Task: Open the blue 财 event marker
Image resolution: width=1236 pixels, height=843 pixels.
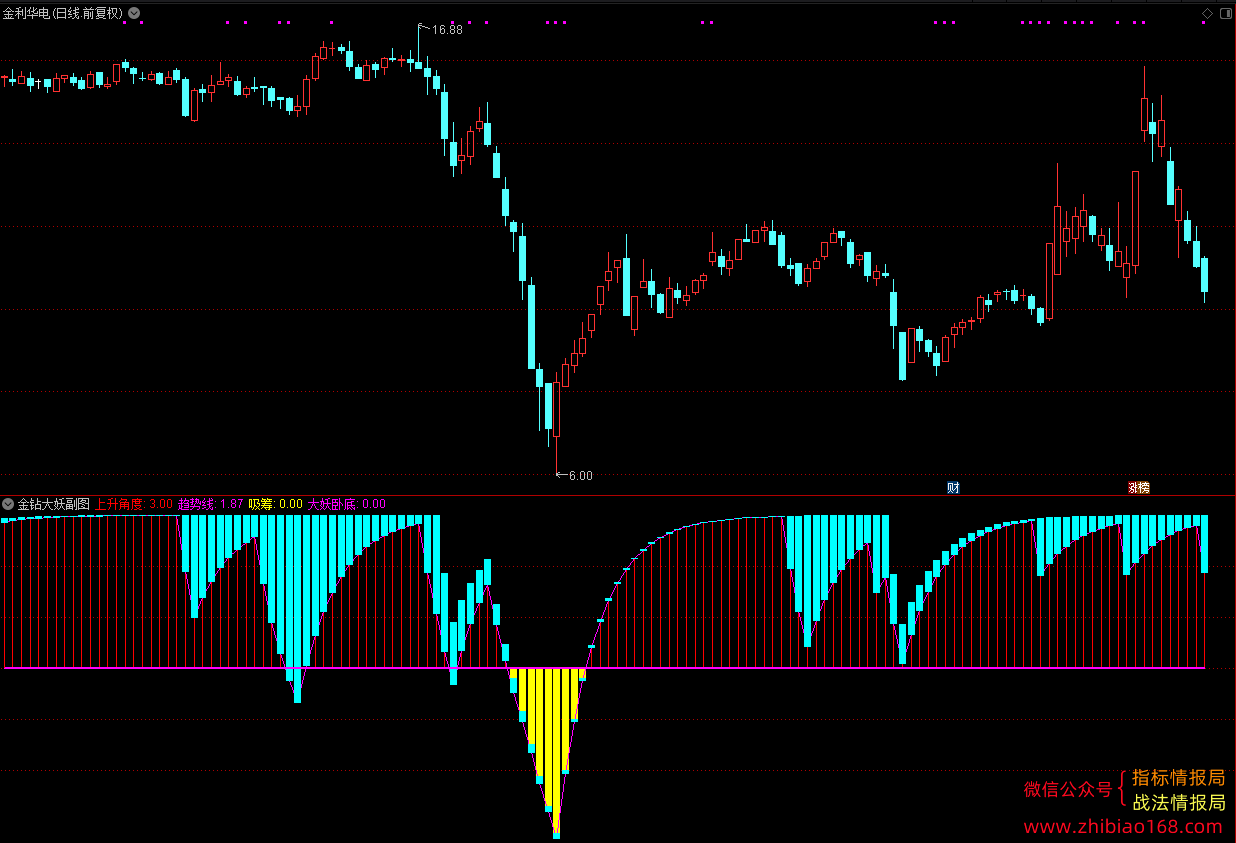Action: coord(953,488)
